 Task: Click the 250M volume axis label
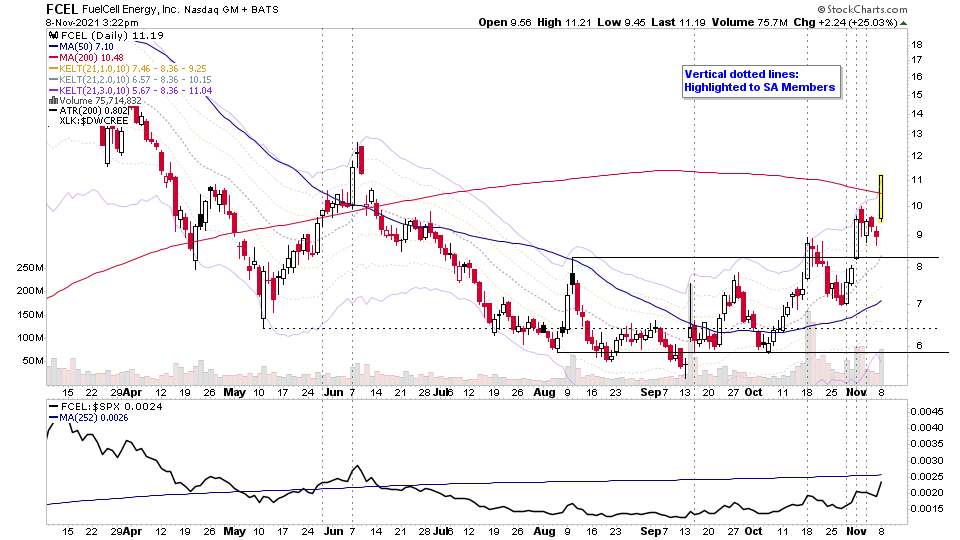coord(30,268)
